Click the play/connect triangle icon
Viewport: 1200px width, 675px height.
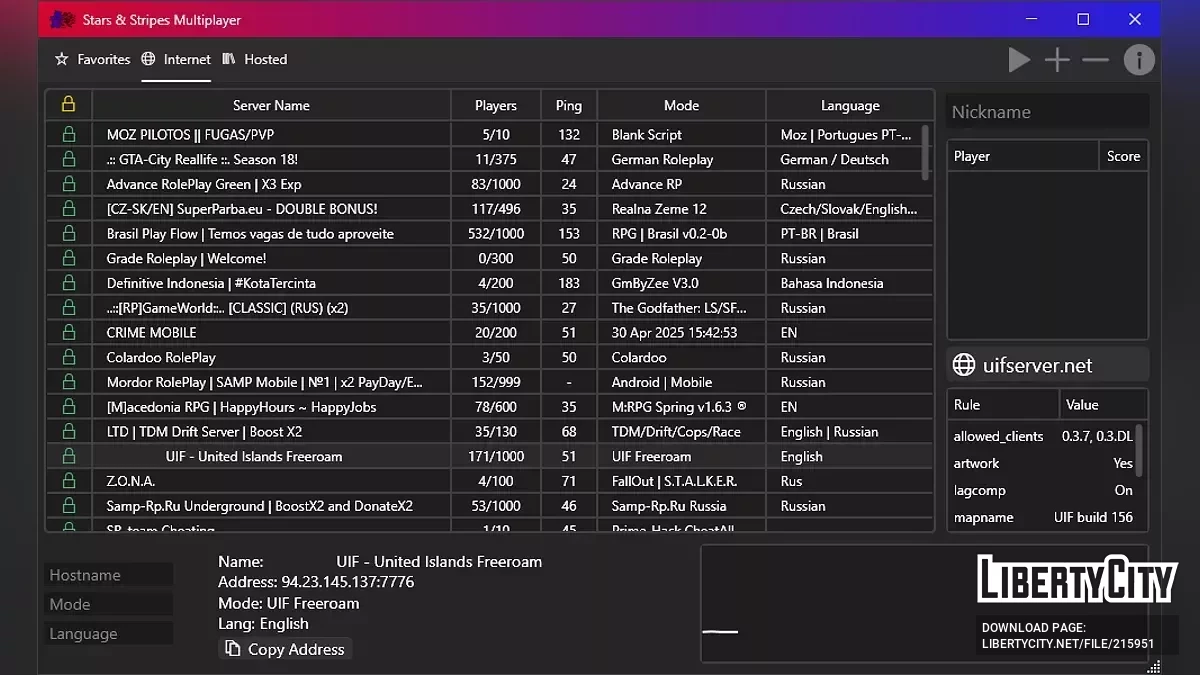1019,60
